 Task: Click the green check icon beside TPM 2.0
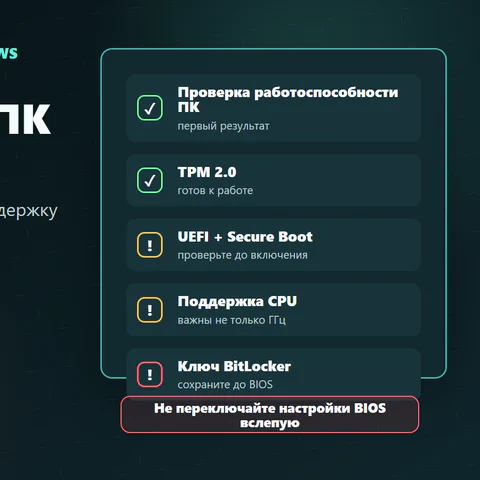pyautogui.click(x=150, y=180)
